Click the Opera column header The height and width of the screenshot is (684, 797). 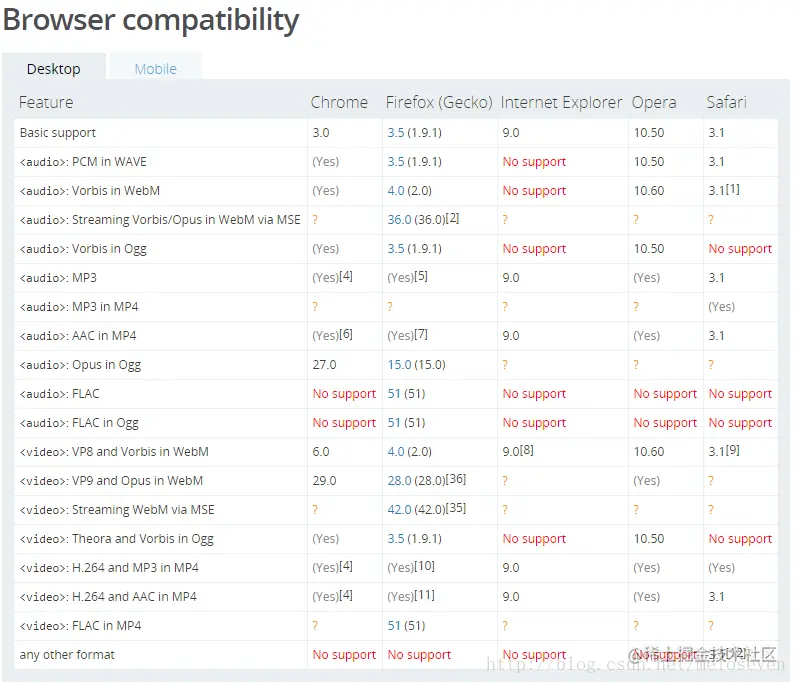pyautogui.click(x=654, y=102)
